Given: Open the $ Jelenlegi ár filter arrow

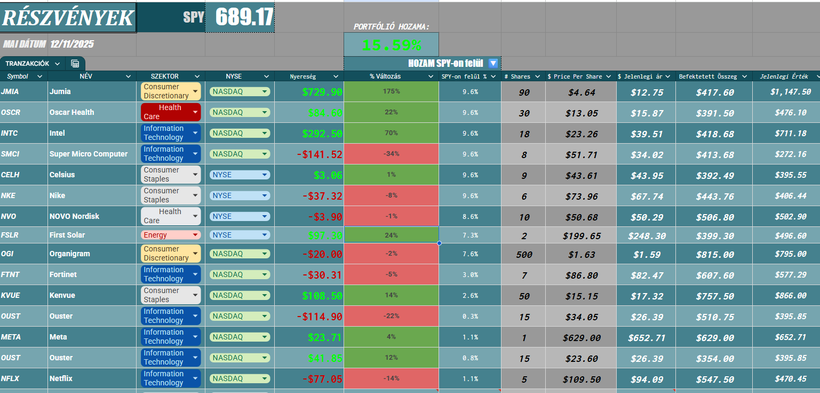Looking at the screenshot, I should tap(668, 76).
